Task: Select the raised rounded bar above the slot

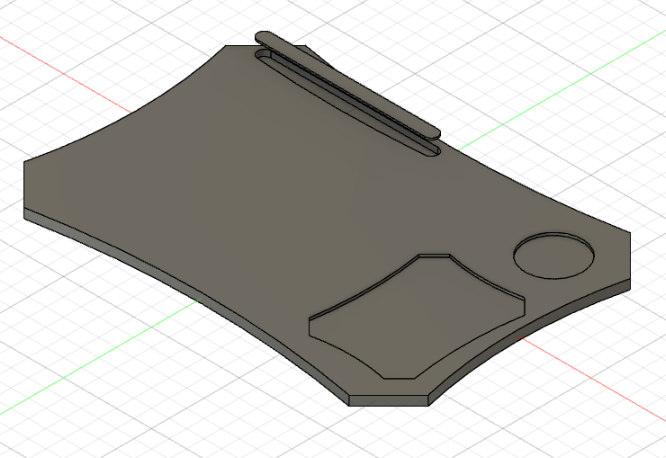Action: 346,84
